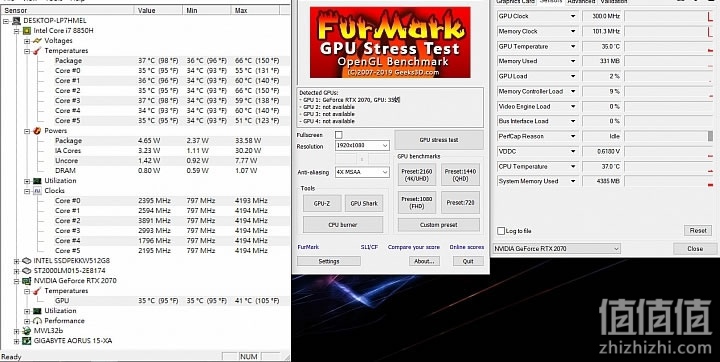
Task: Switch to the Validation tab
Action: (613, 2)
